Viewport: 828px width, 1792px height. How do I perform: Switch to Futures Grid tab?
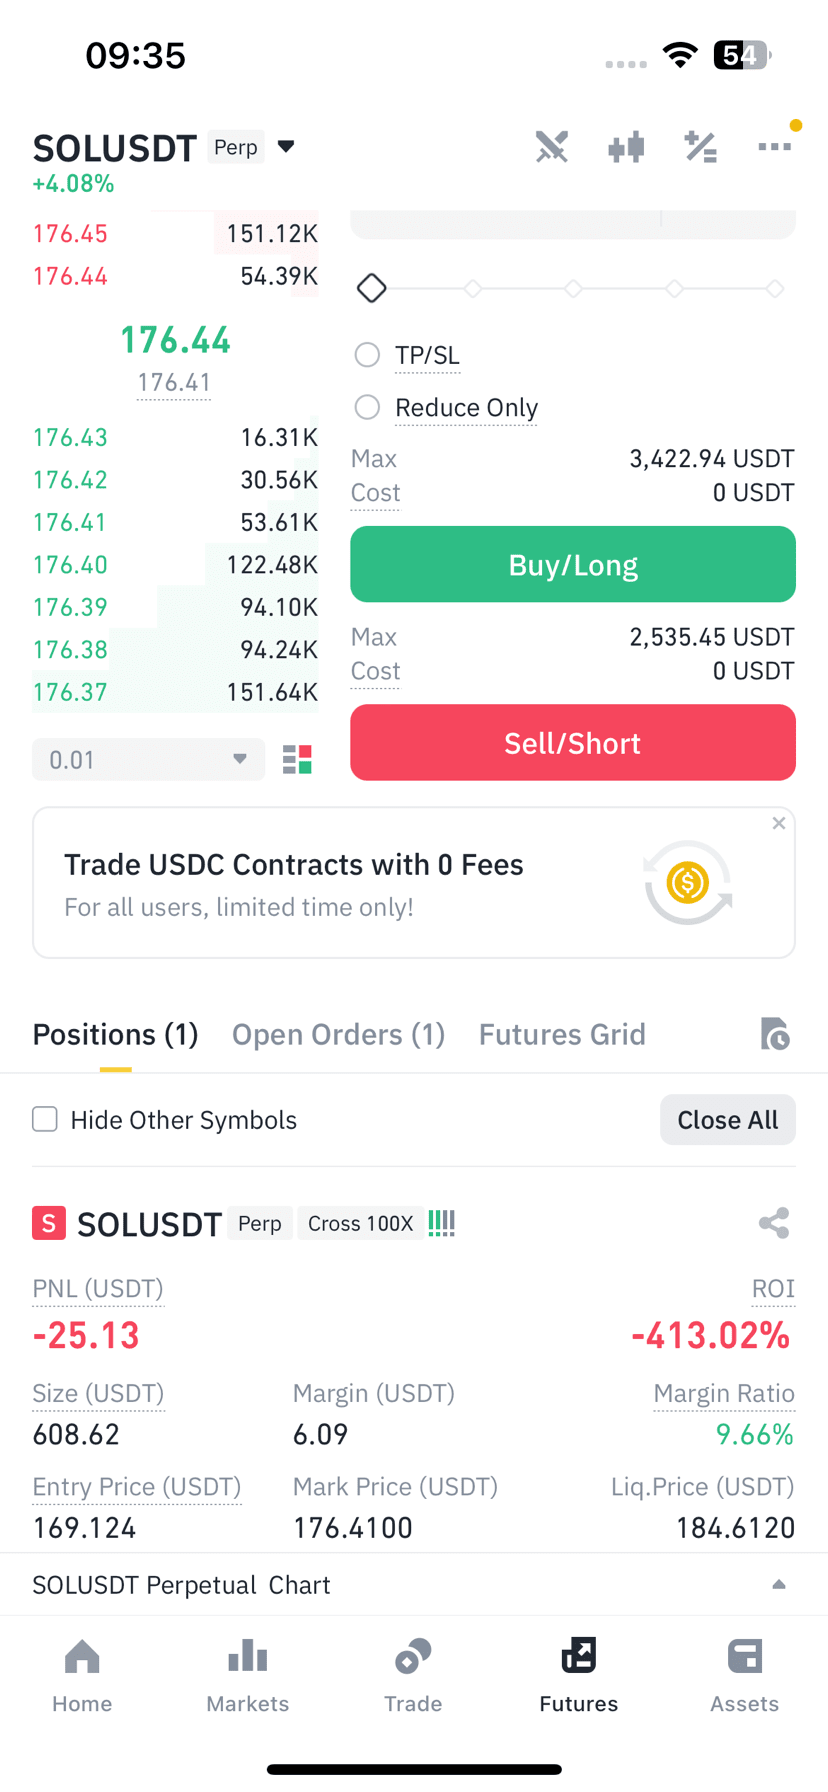pos(562,1034)
